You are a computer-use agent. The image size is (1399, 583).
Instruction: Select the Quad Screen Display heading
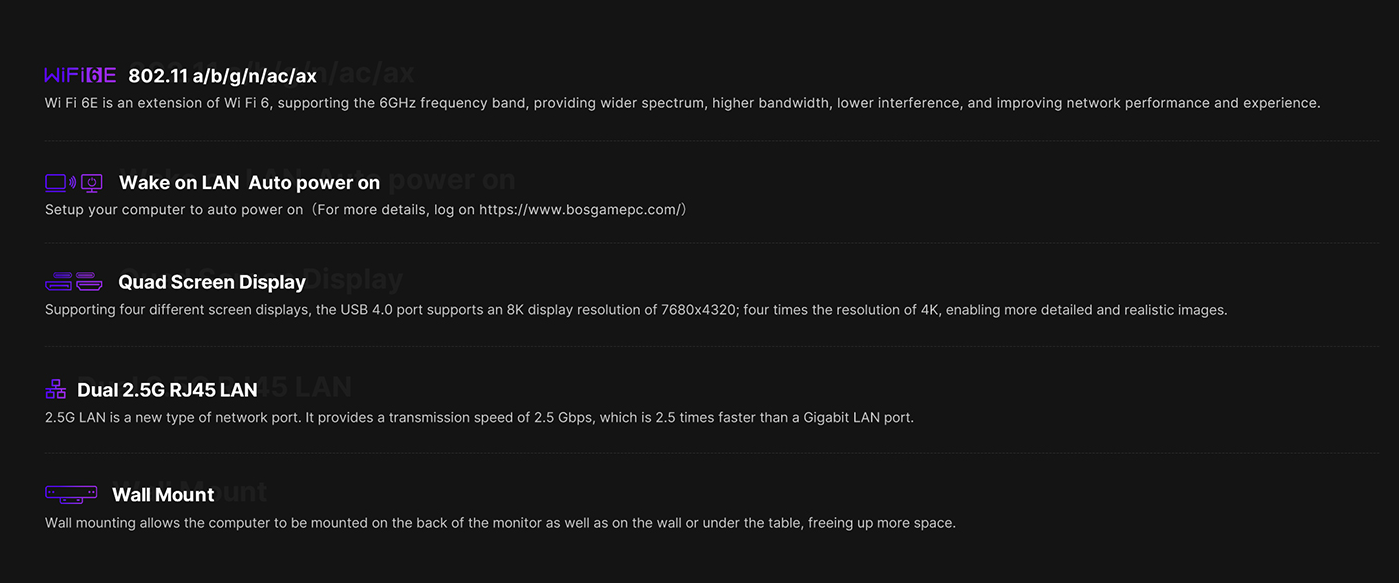pyautogui.click(x=212, y=283)
